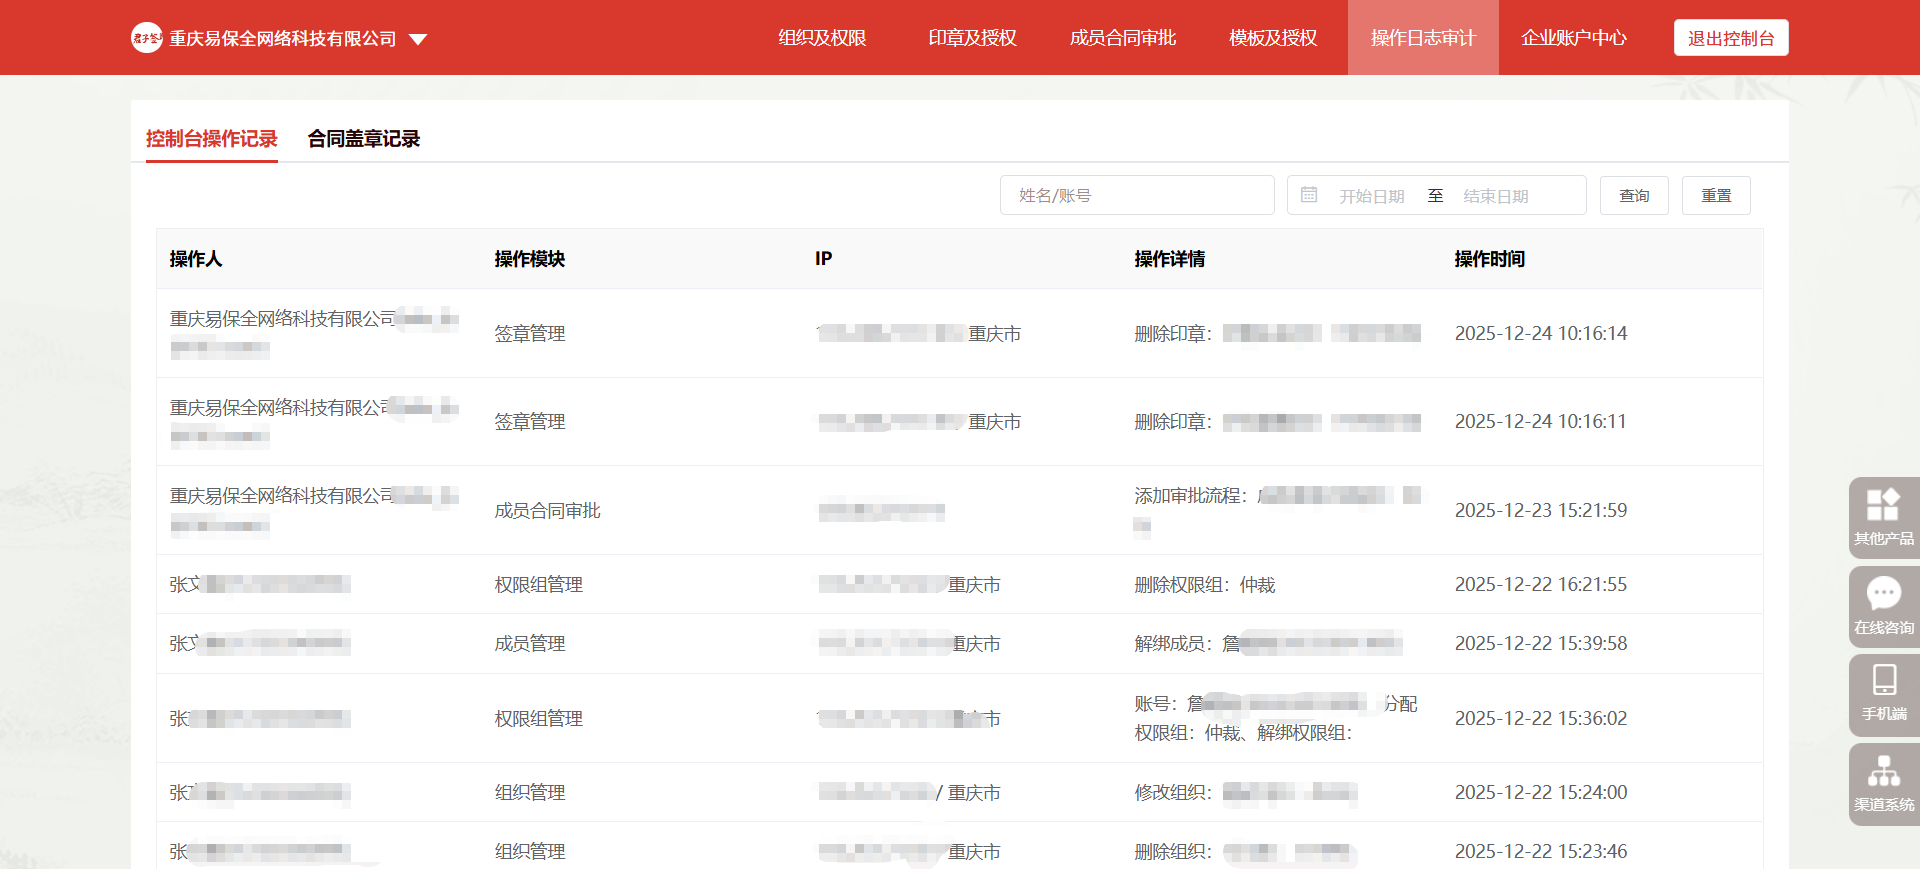Screen dimensions: 1920x869
Task: Pick the 结束日期 end date field
Action: coord(1496,196)
